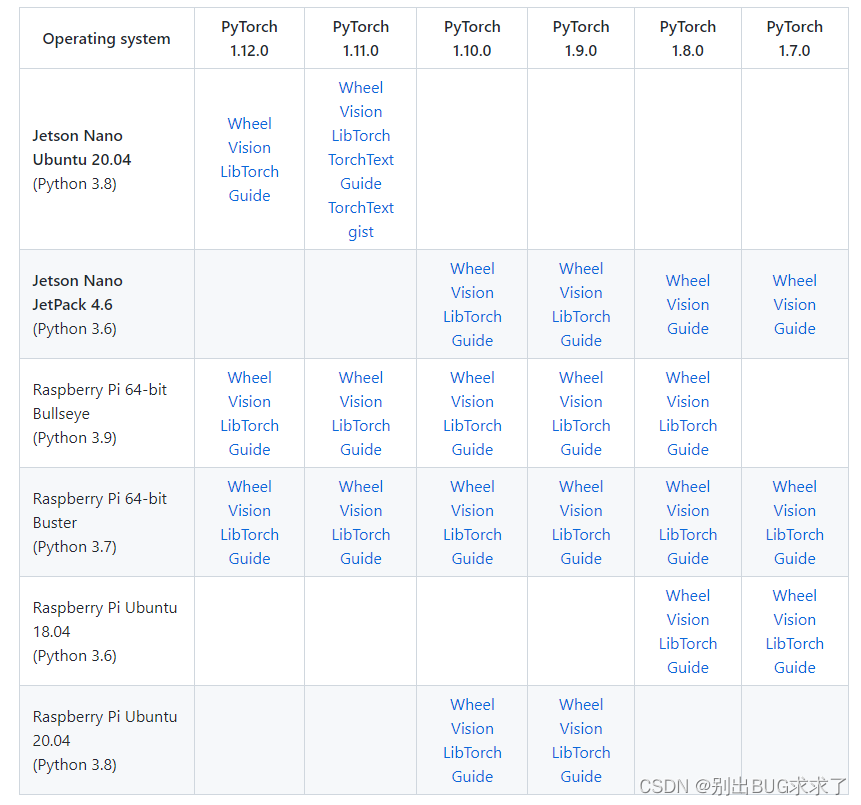Click the gist link under PyTorch 1.11.0
861x805 pixels.
(x=361, y=232)
